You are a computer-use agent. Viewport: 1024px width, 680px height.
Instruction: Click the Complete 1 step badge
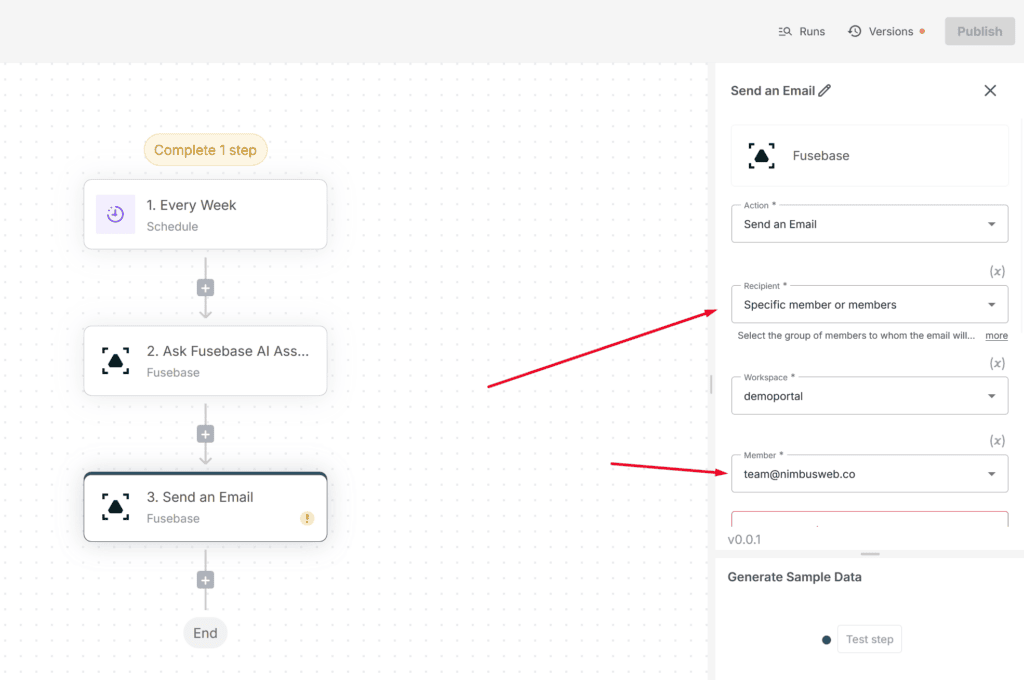205,150
